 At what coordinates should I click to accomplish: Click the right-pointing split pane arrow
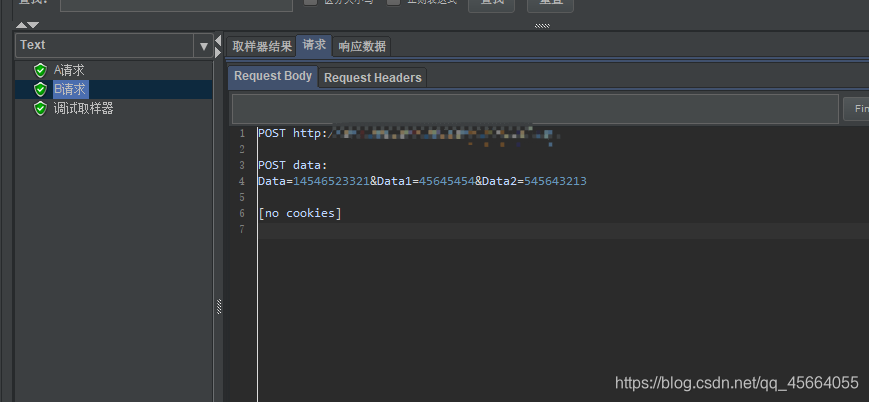[x=218, y=53]
